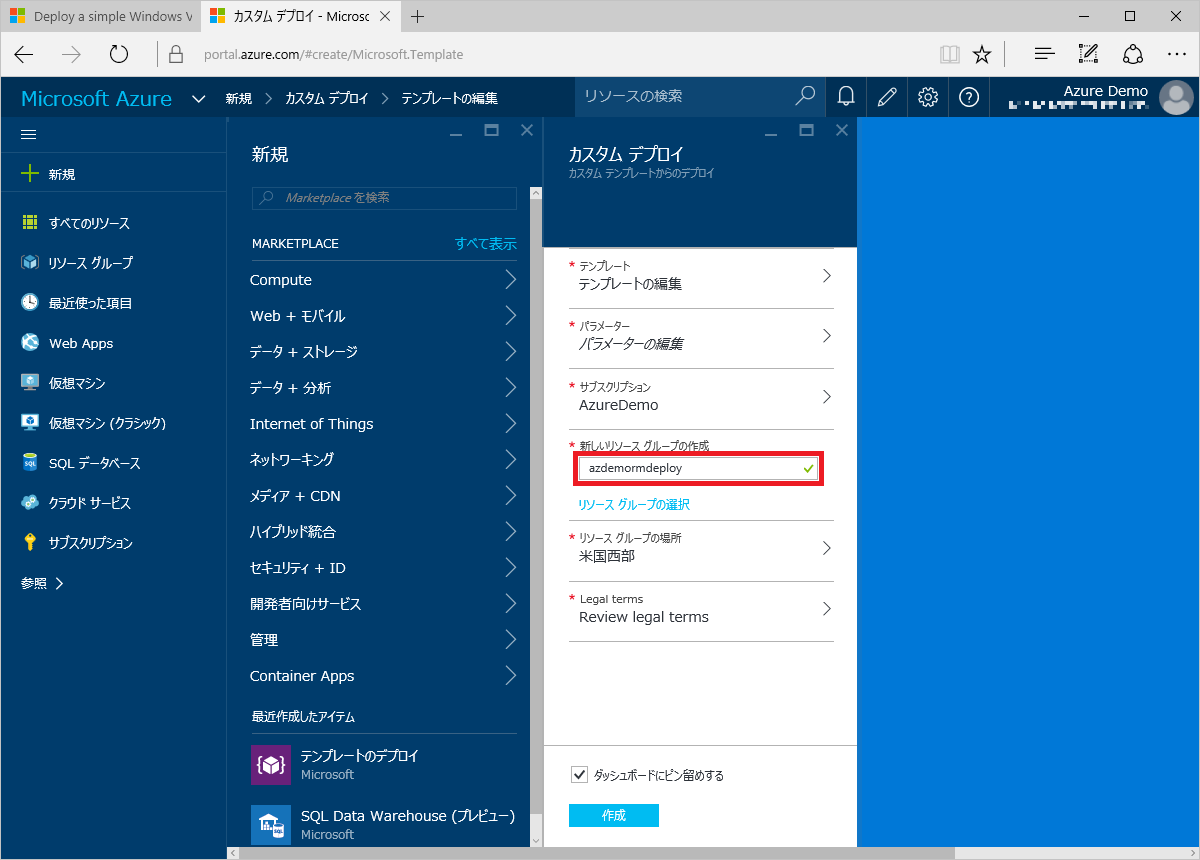Open the help question mark icon
1200x860 pixels.
point(968,97)
